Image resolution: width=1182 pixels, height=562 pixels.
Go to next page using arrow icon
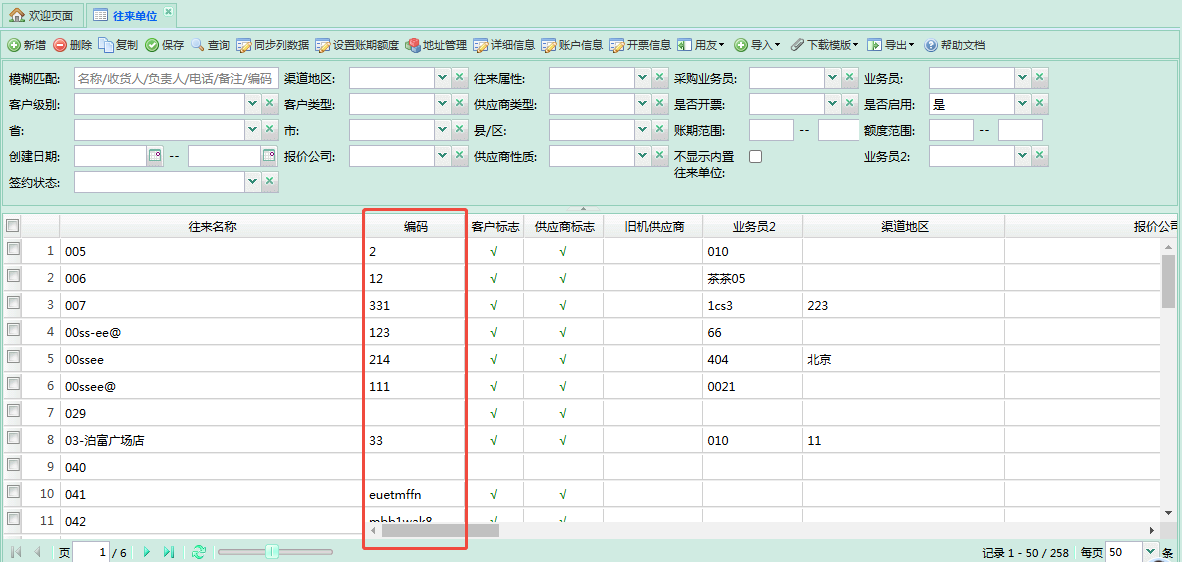pyautogui.click(x=147, y=551)
